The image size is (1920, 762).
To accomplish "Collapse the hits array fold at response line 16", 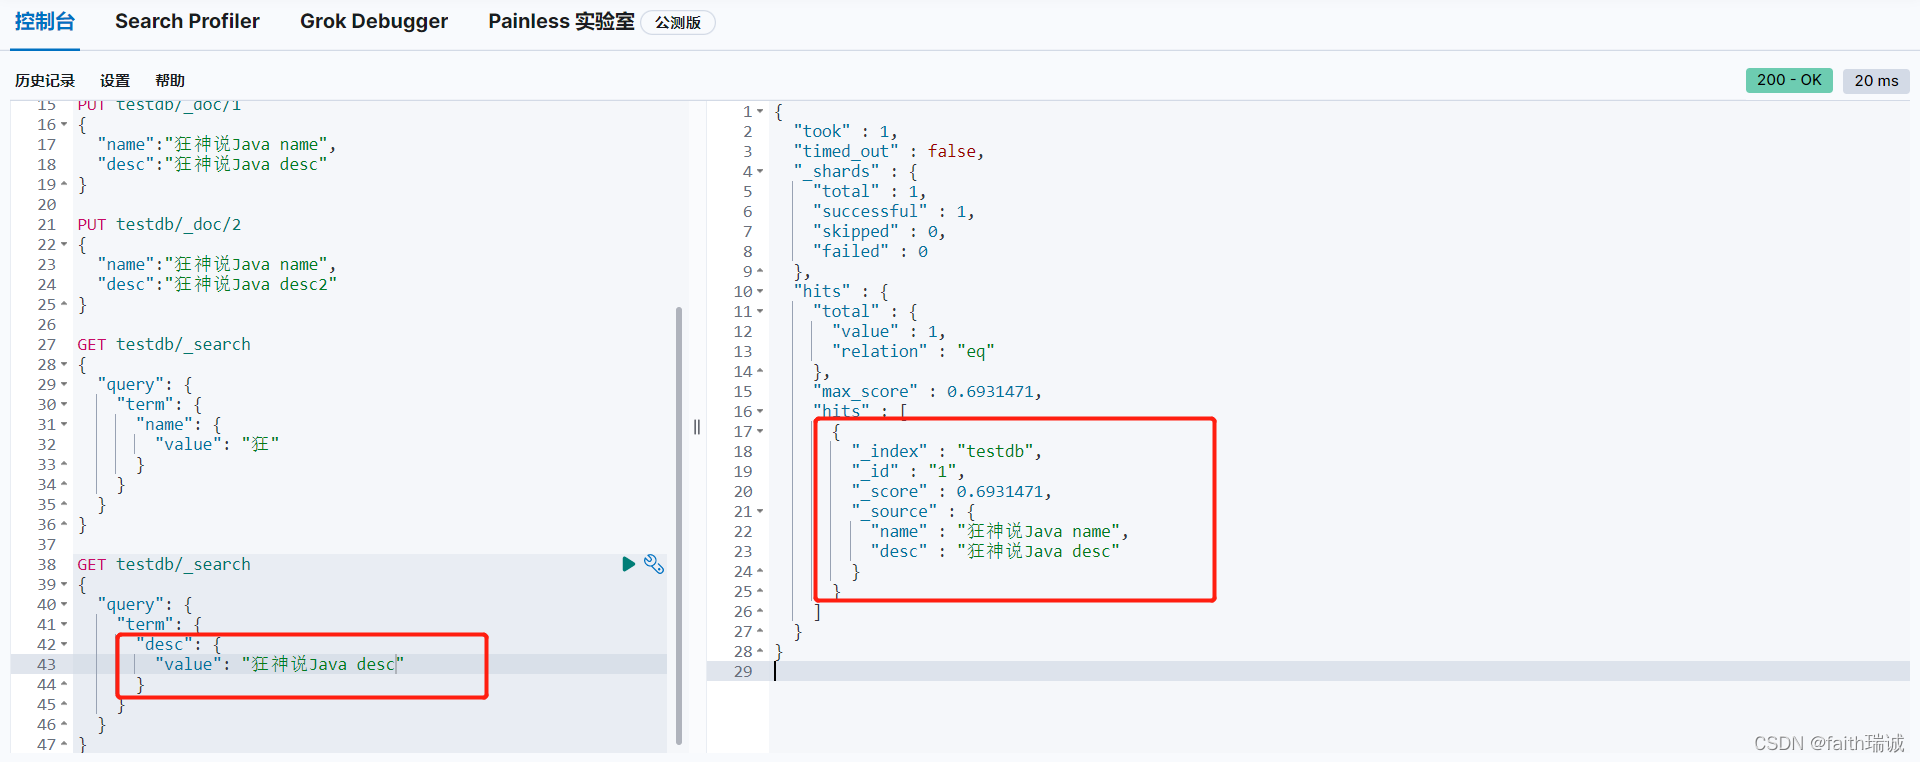I will click(x=760, y=412).
